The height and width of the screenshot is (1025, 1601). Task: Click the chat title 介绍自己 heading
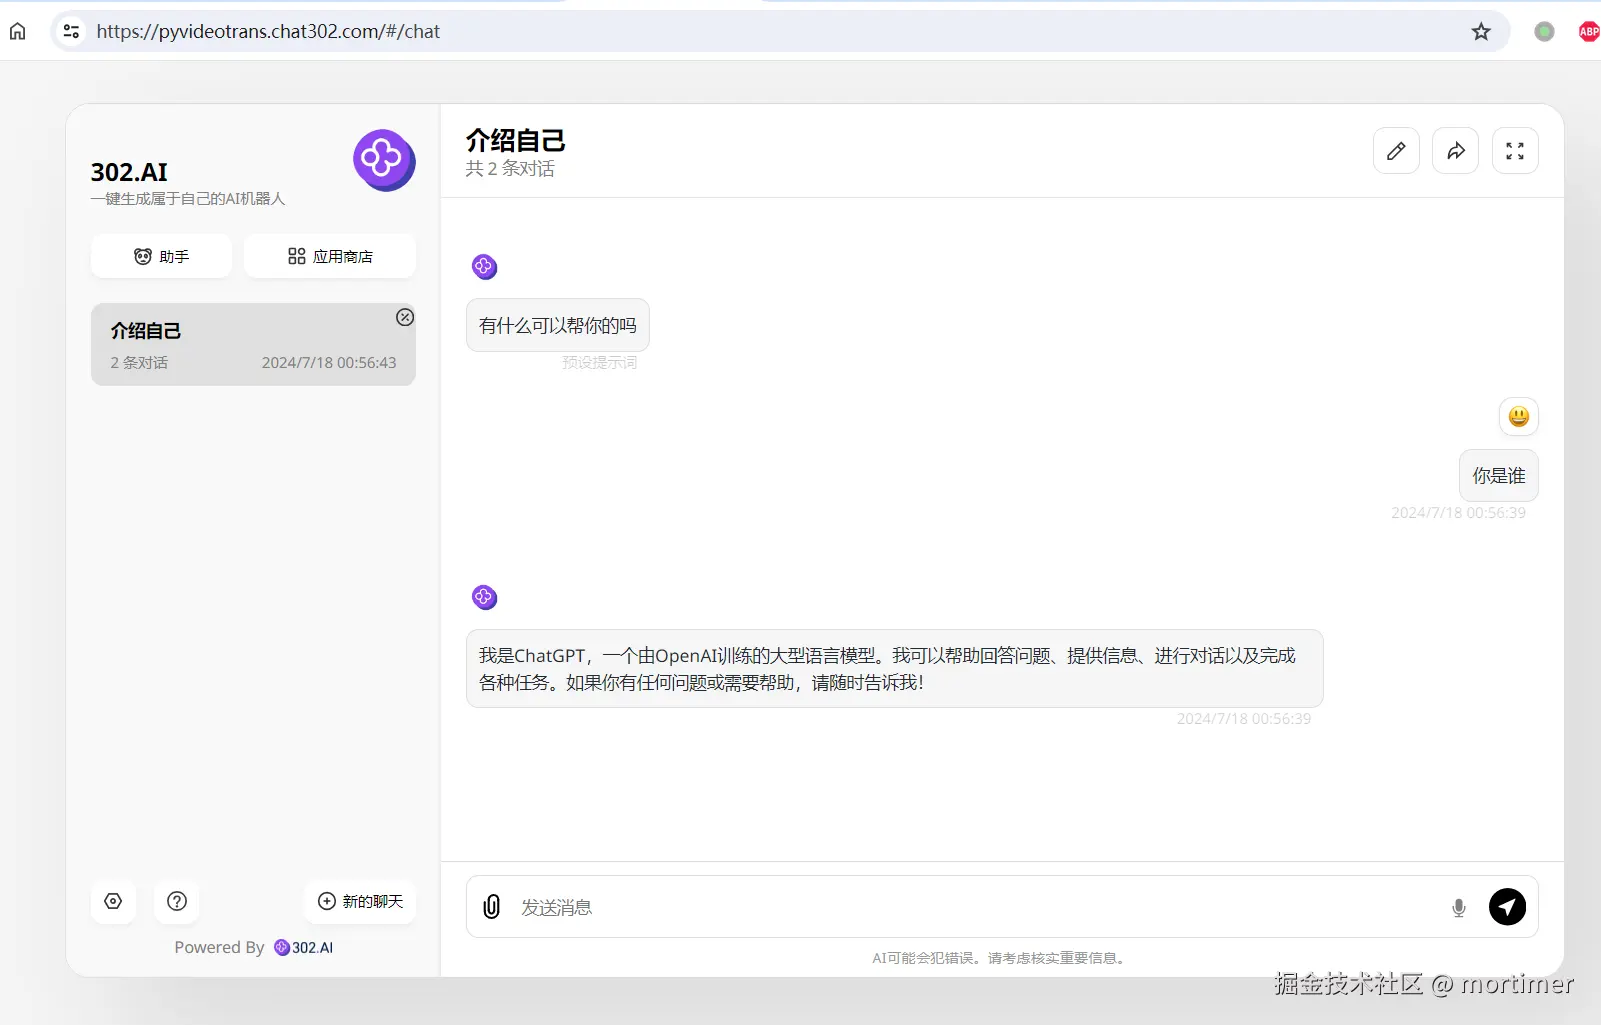516,140
